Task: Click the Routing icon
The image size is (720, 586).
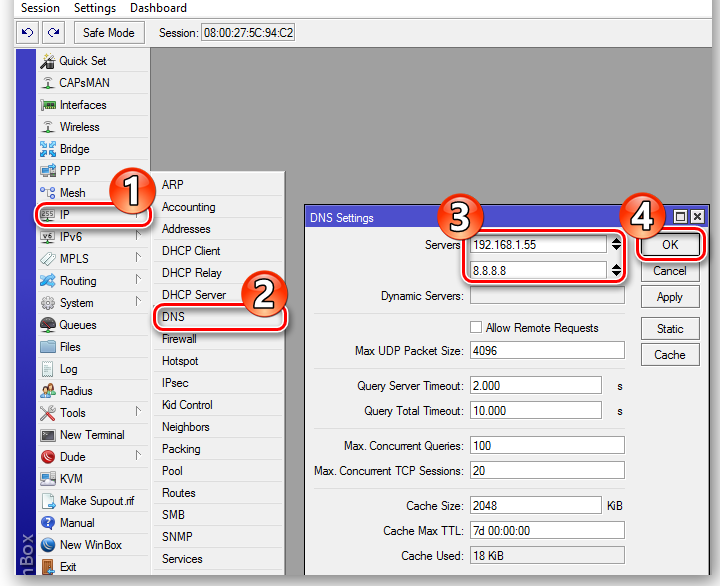Action: [x=48, y=281]
